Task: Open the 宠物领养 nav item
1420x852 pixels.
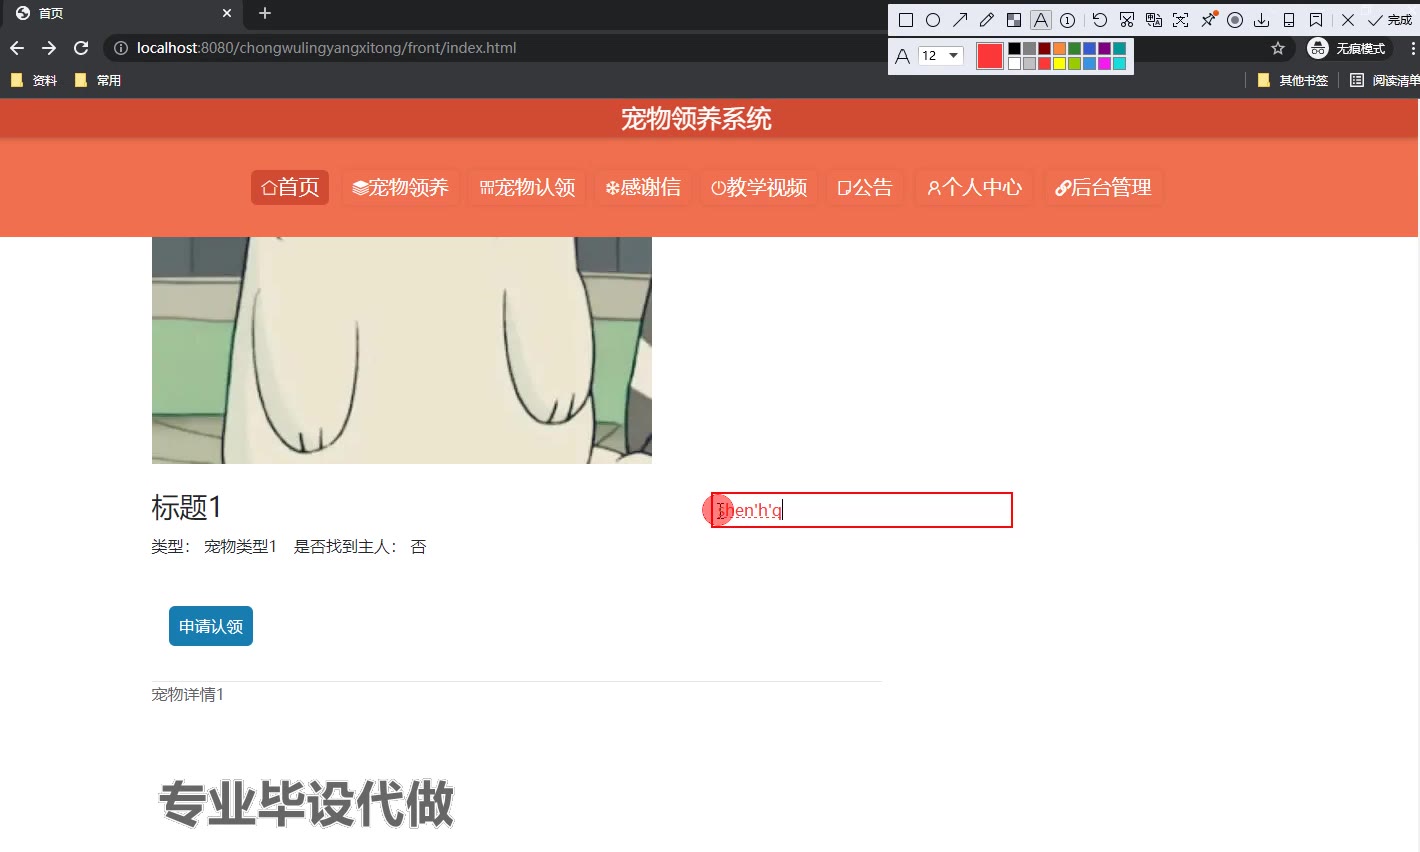Action: [400, 187]
